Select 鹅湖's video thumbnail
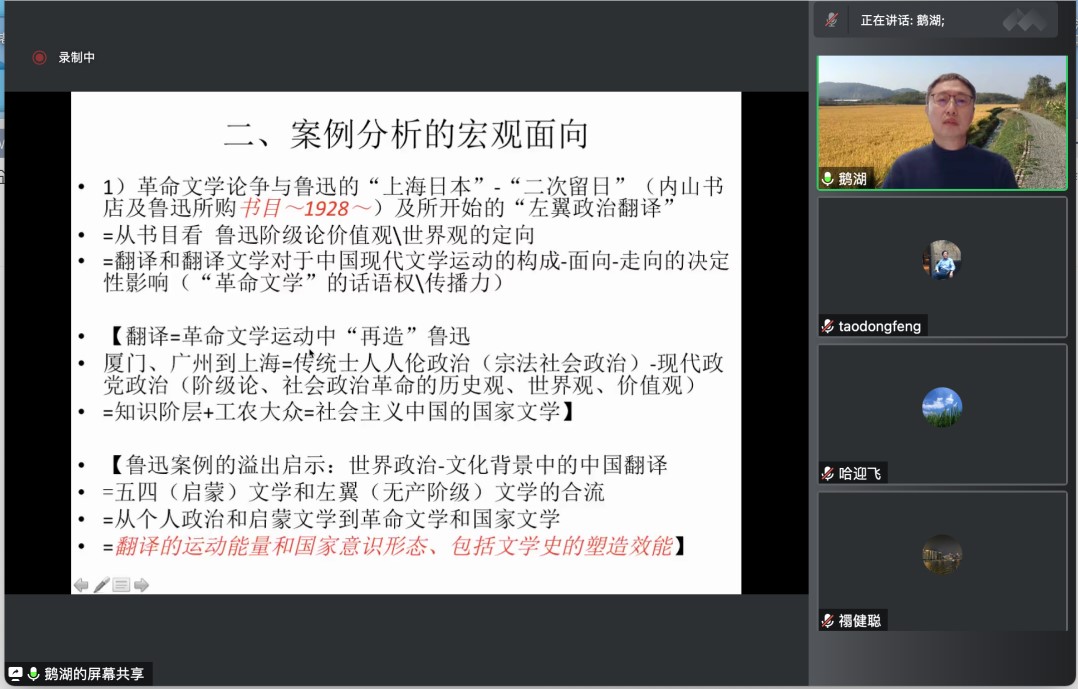 [x=942, y=122]
